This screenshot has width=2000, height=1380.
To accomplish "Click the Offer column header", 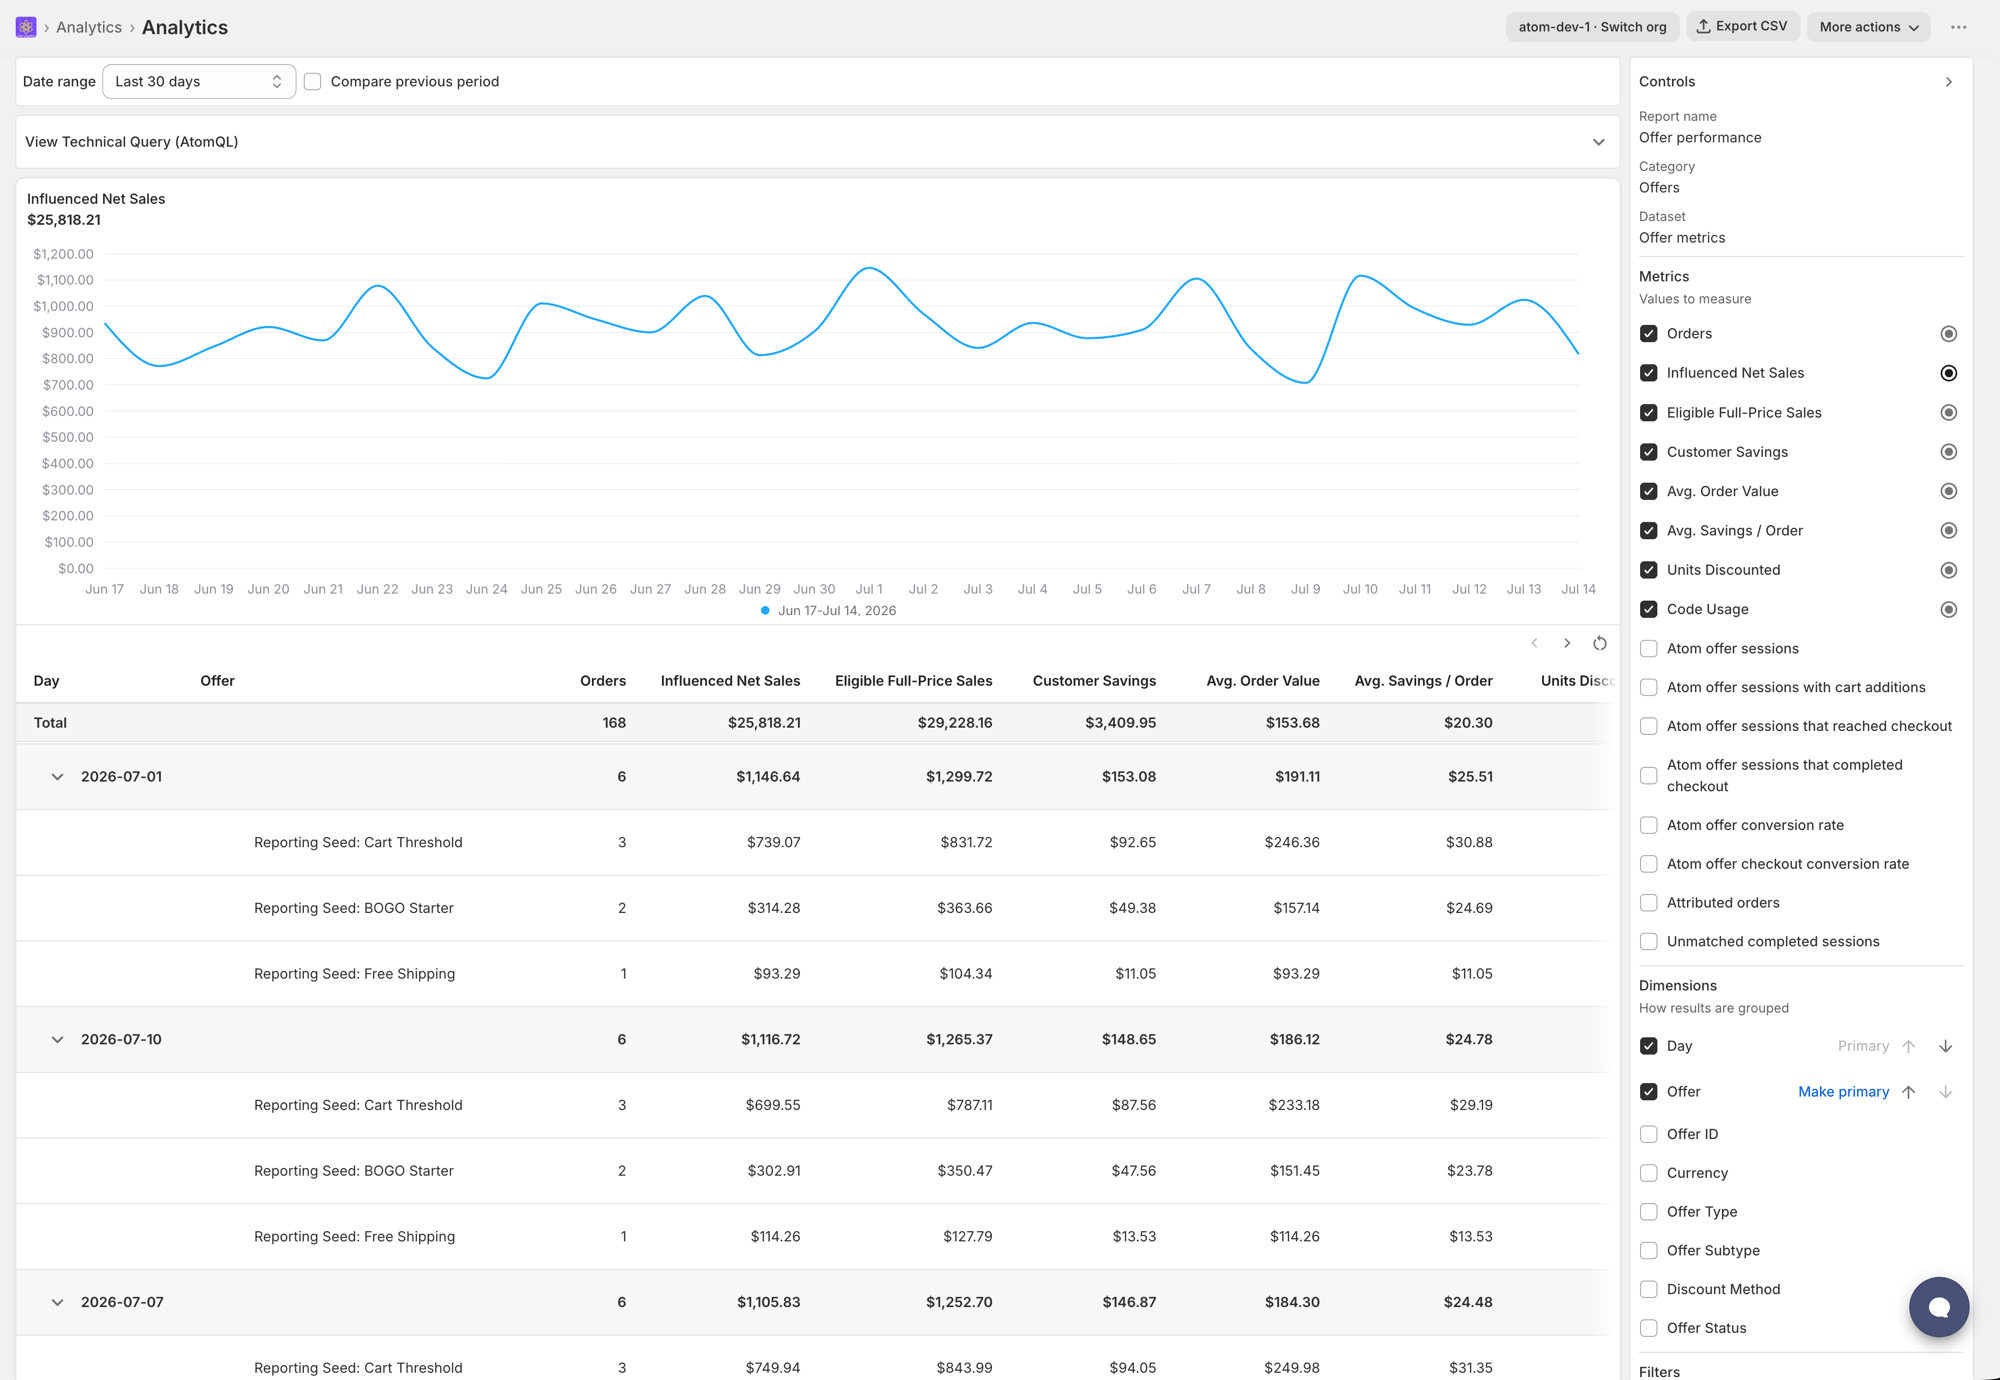I will pos(217,681).
